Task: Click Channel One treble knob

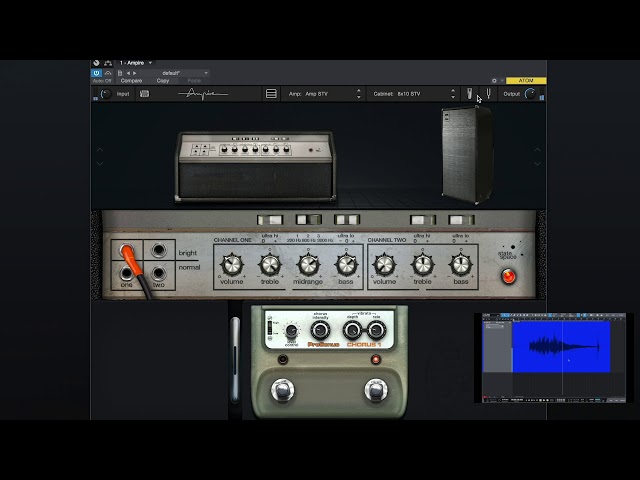Action: pos(270,265)
